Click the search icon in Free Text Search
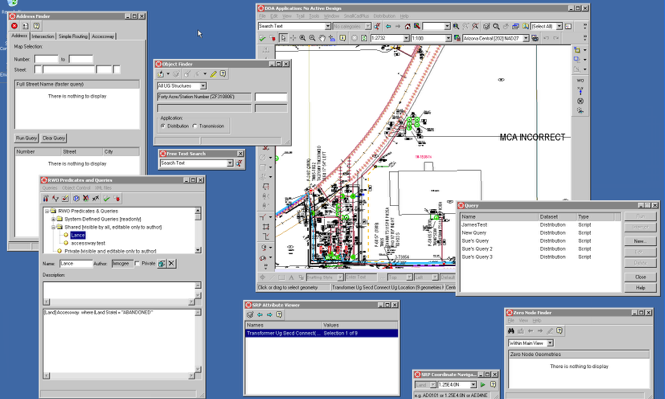The image size is (665, 399). (x=239, y=163)
